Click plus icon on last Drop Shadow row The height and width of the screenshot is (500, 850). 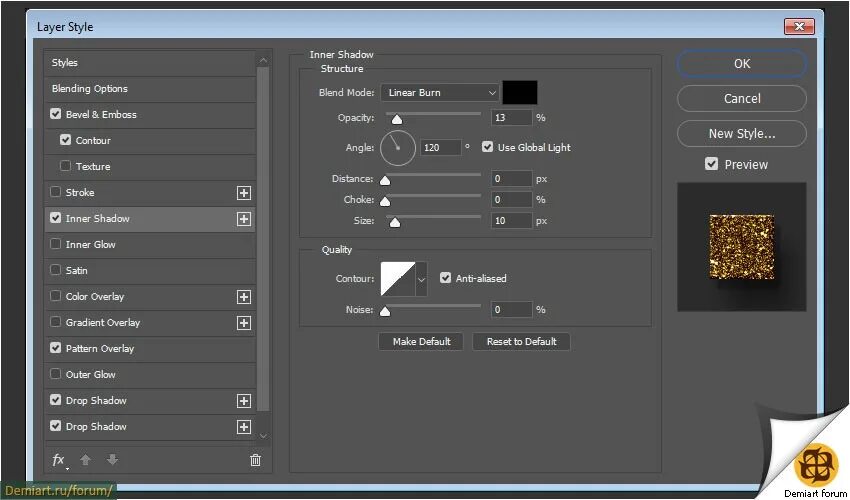pyautogui.click(x=244, y=427)
